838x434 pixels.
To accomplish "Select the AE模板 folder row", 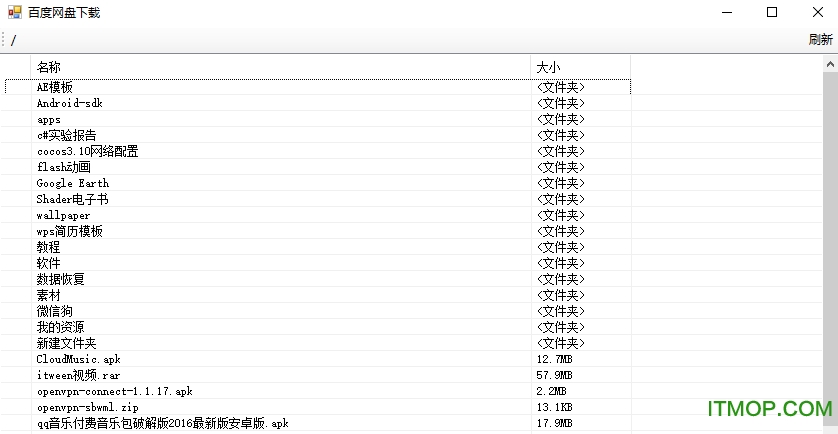I will click(x=318, y=87).
